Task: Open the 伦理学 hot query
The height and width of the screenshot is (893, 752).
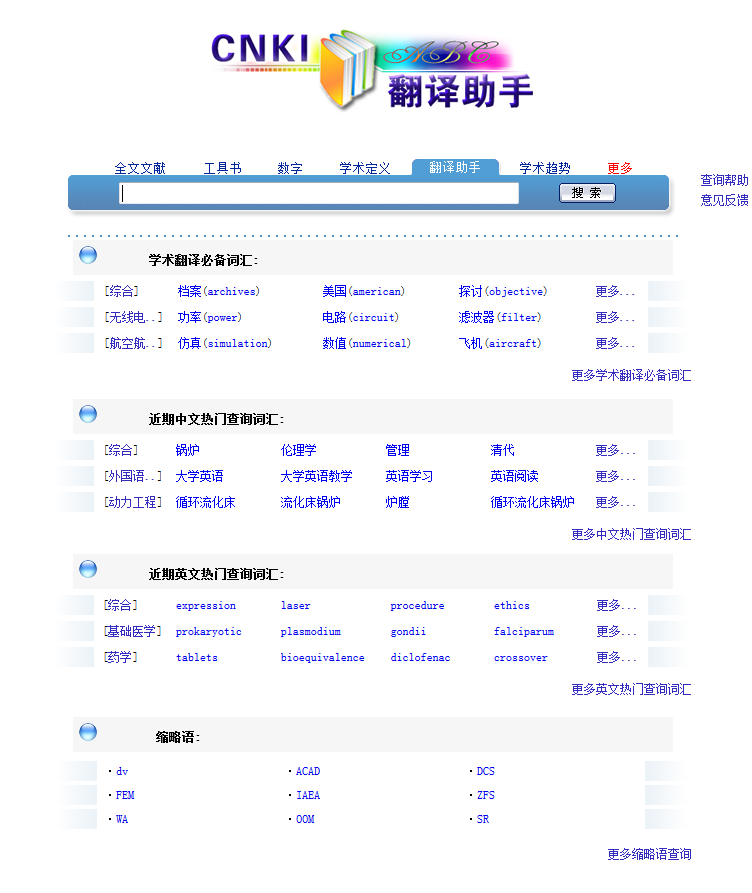Action: click(299, 450)
